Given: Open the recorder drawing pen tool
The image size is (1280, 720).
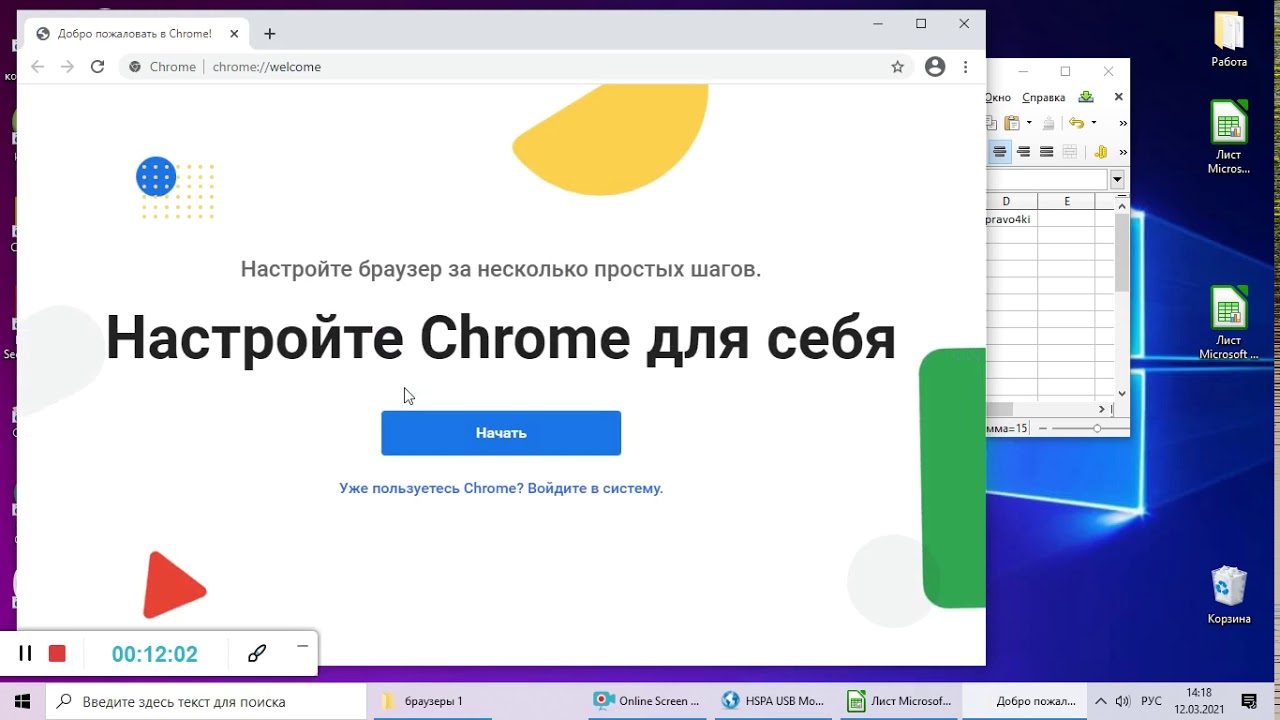Looking at the screenshot, I should point(257,653).
